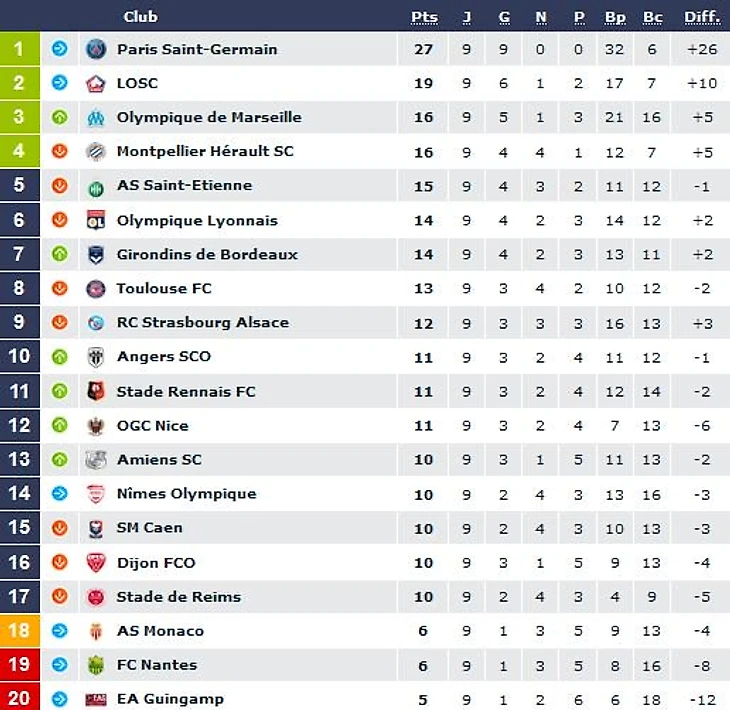730x710 pixels.
Task: Click the Olympique de Marseille crest
Action: (96, 117)
